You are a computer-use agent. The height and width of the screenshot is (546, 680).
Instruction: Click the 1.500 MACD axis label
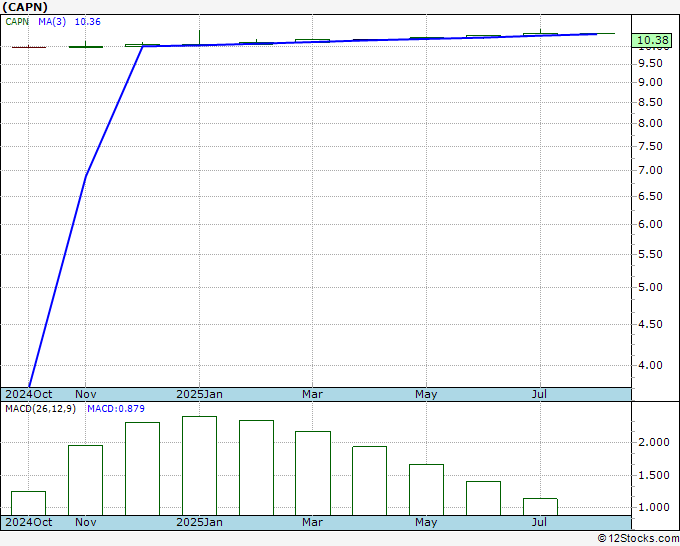click(654, 475)
